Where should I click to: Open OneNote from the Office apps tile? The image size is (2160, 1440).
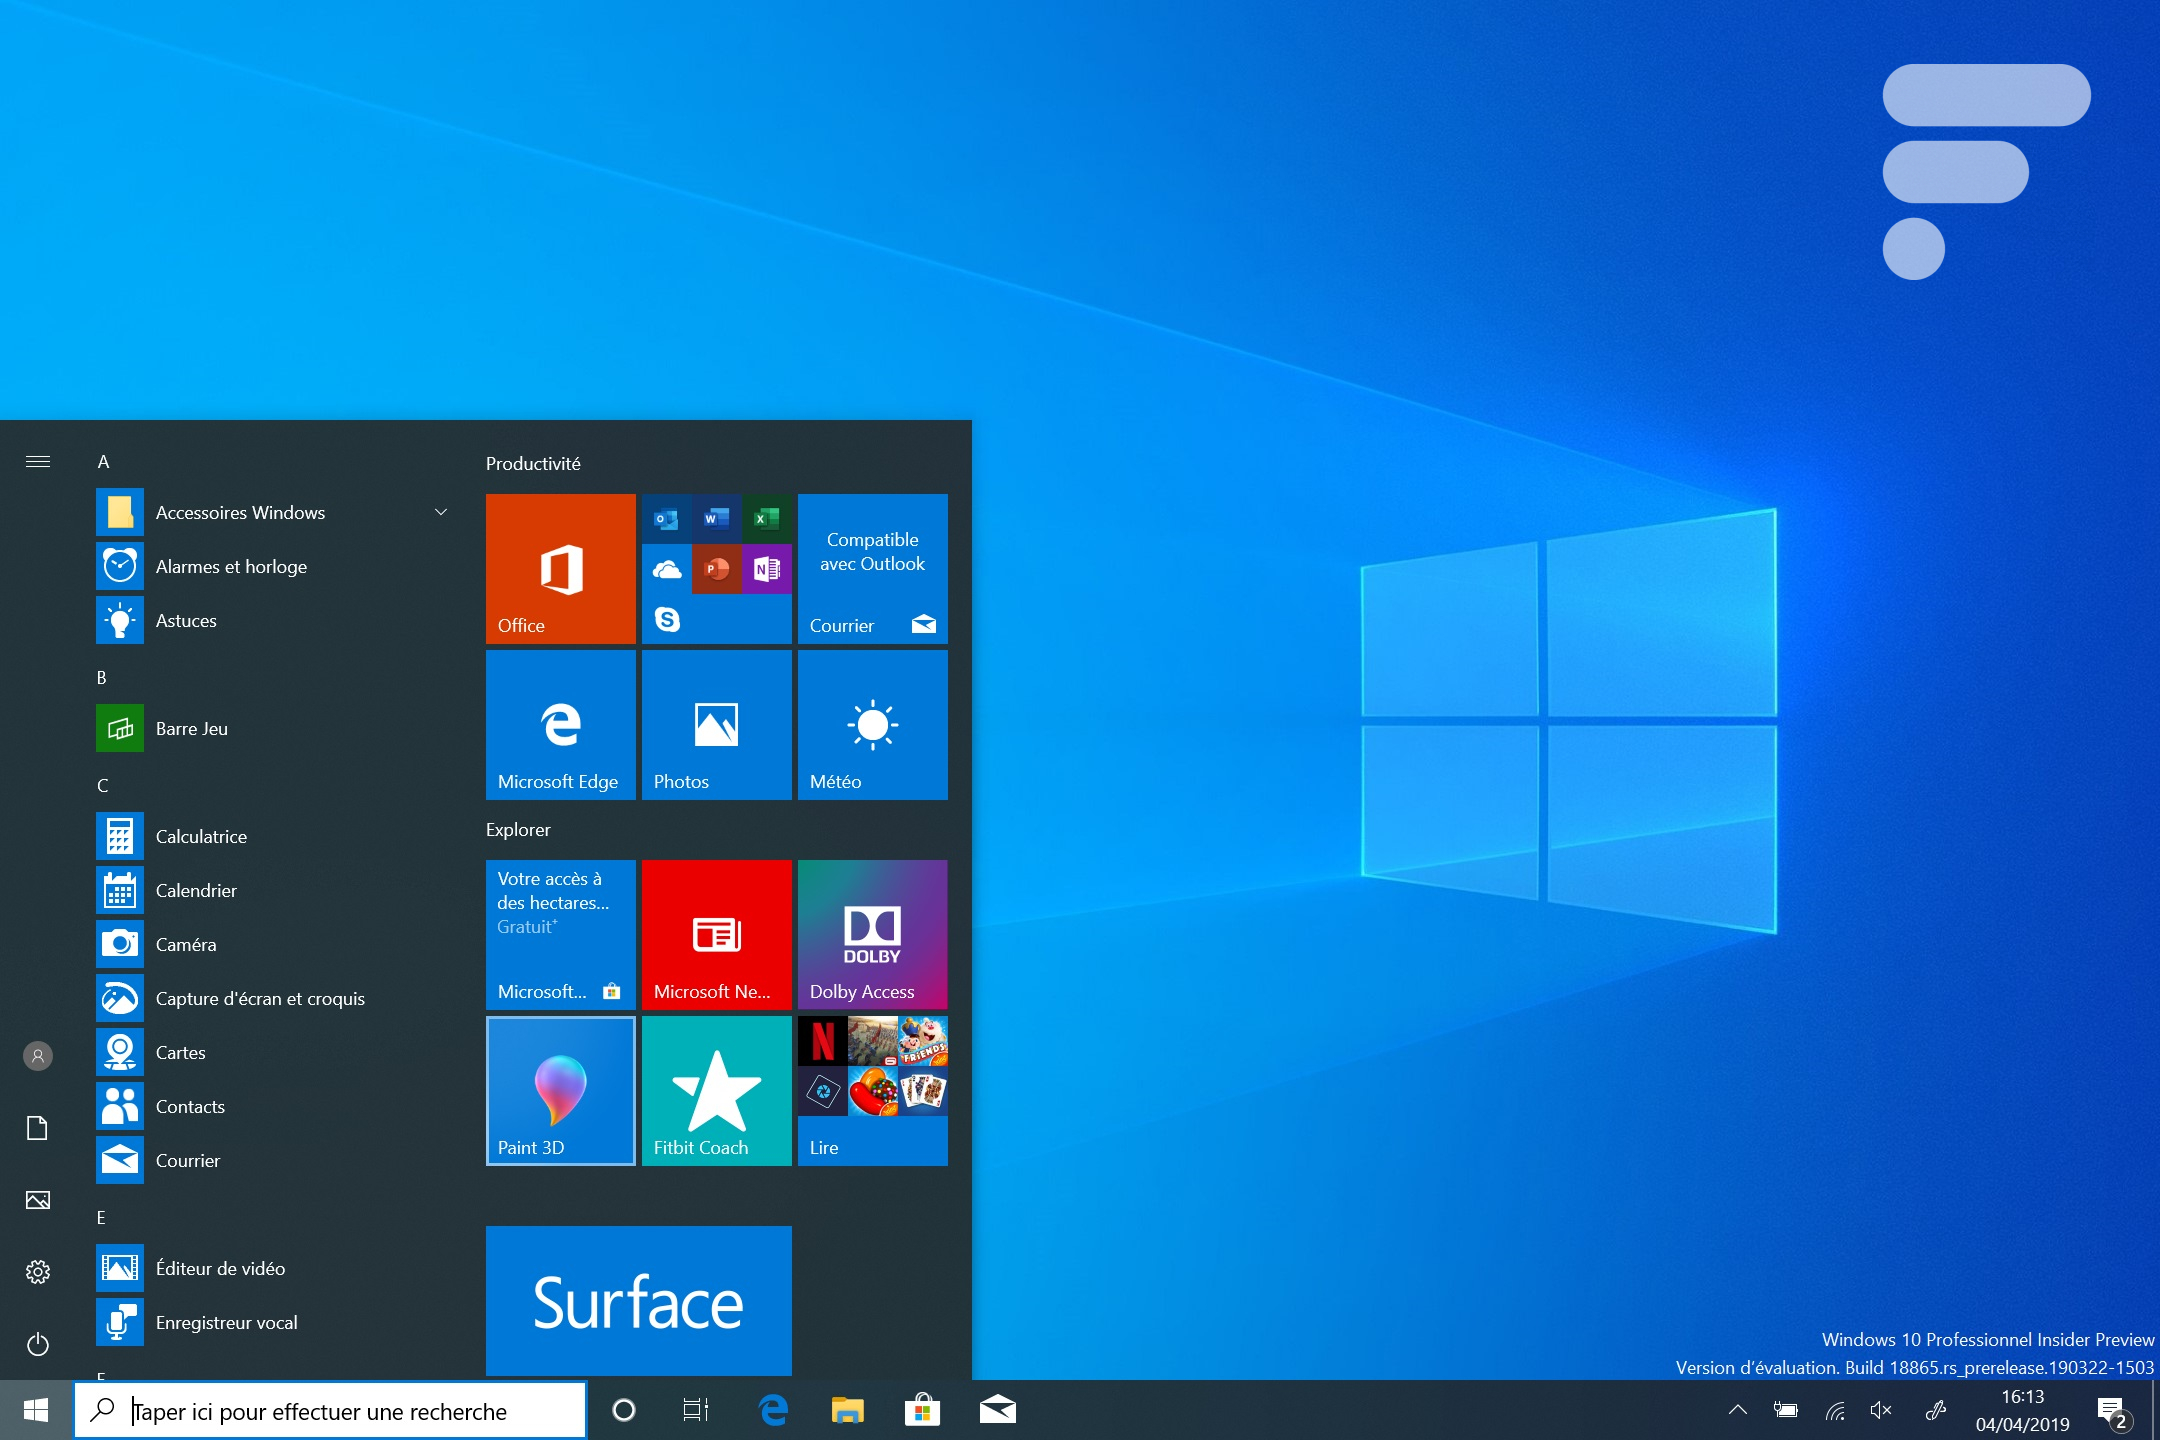pyautogui.click(x=767, y=569)
